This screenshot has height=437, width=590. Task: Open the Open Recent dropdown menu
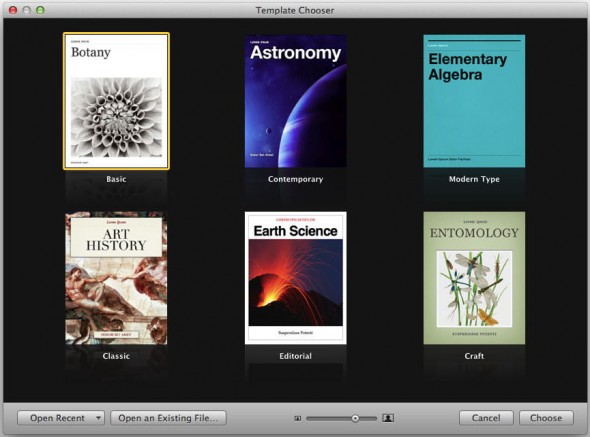[x=61, y=418]
